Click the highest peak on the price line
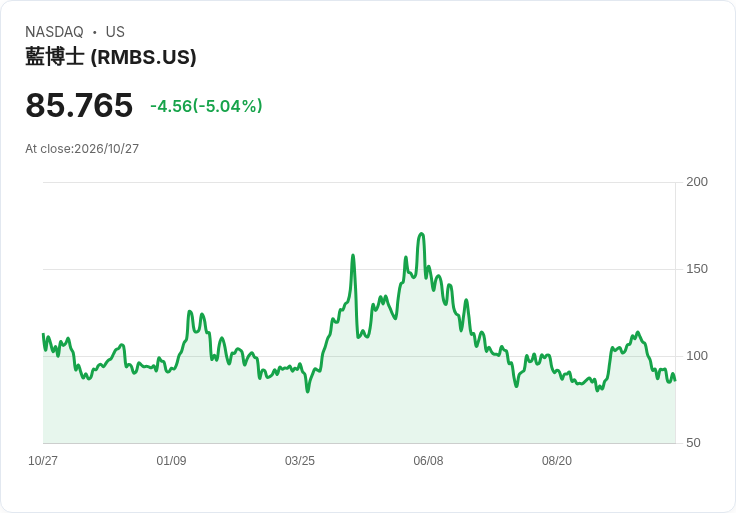The image size is (736, 513). point(421,234)
